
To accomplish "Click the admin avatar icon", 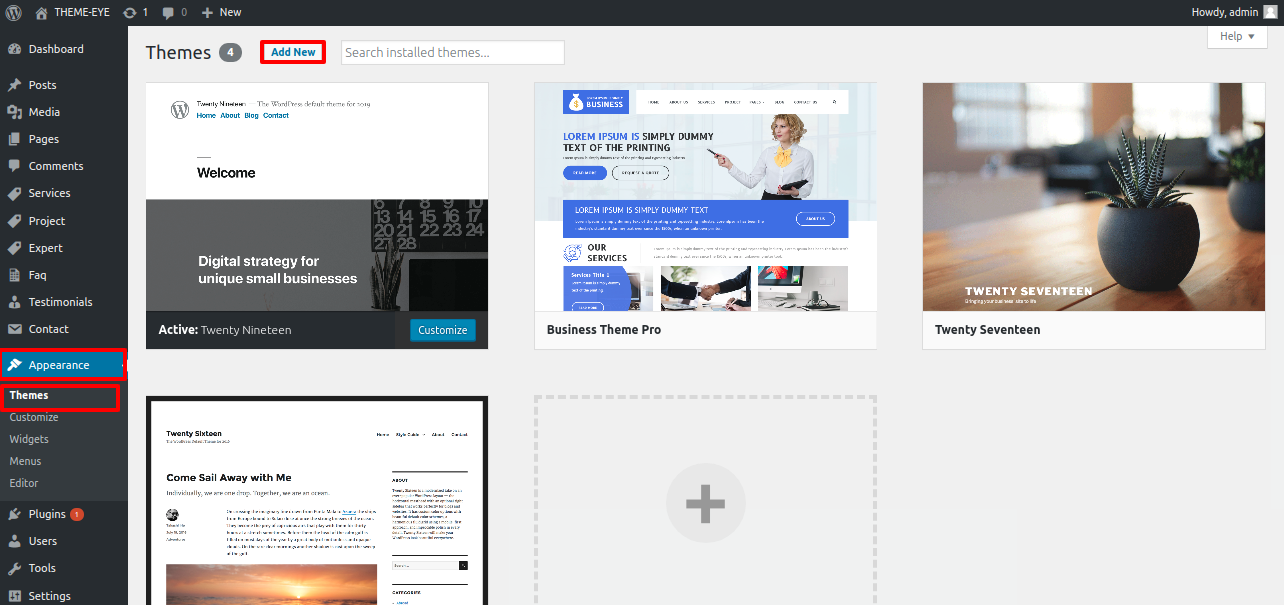I will (1270, 12).
